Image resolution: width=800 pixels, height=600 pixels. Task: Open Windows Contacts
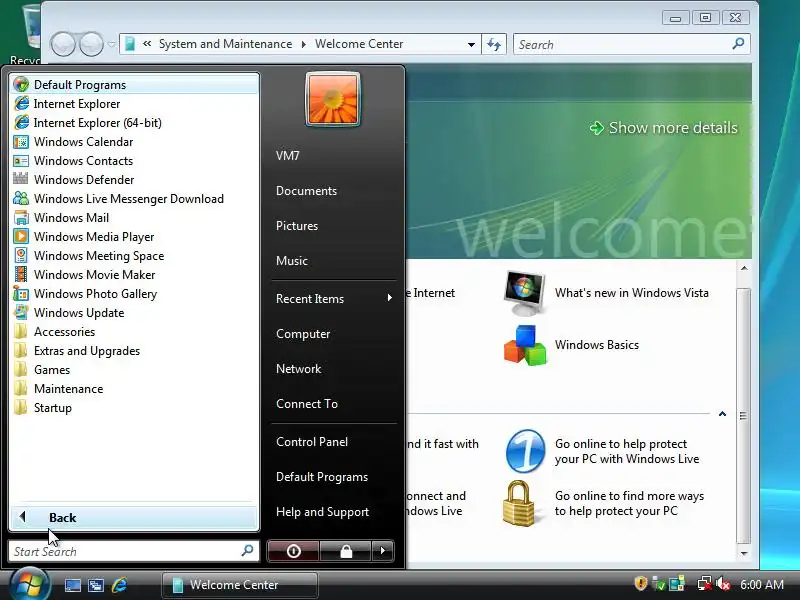(x=135, y=161)
